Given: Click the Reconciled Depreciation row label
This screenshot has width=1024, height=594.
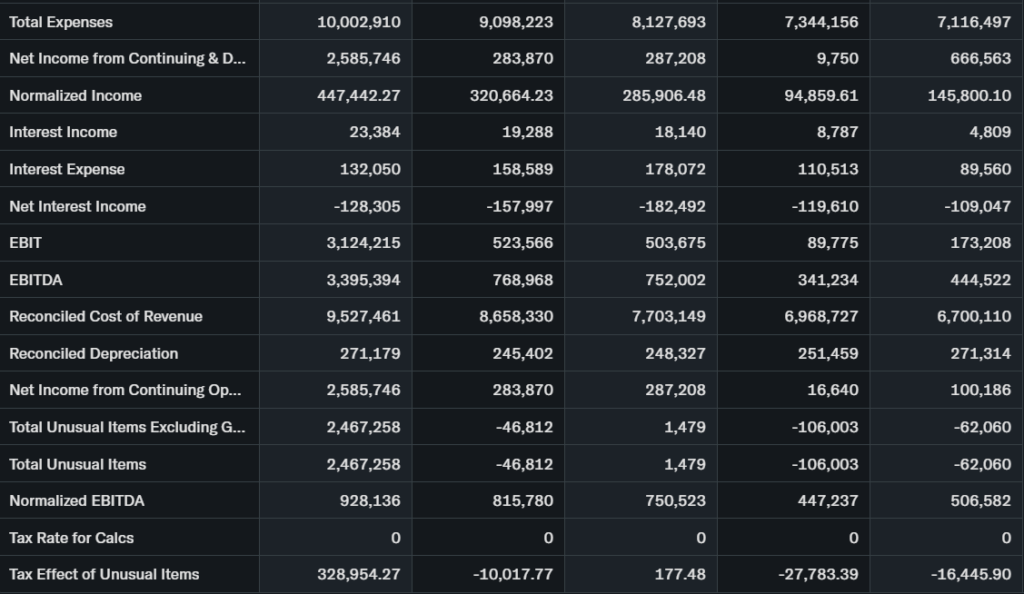Looking at the screenshot, I should pos(94,353).
